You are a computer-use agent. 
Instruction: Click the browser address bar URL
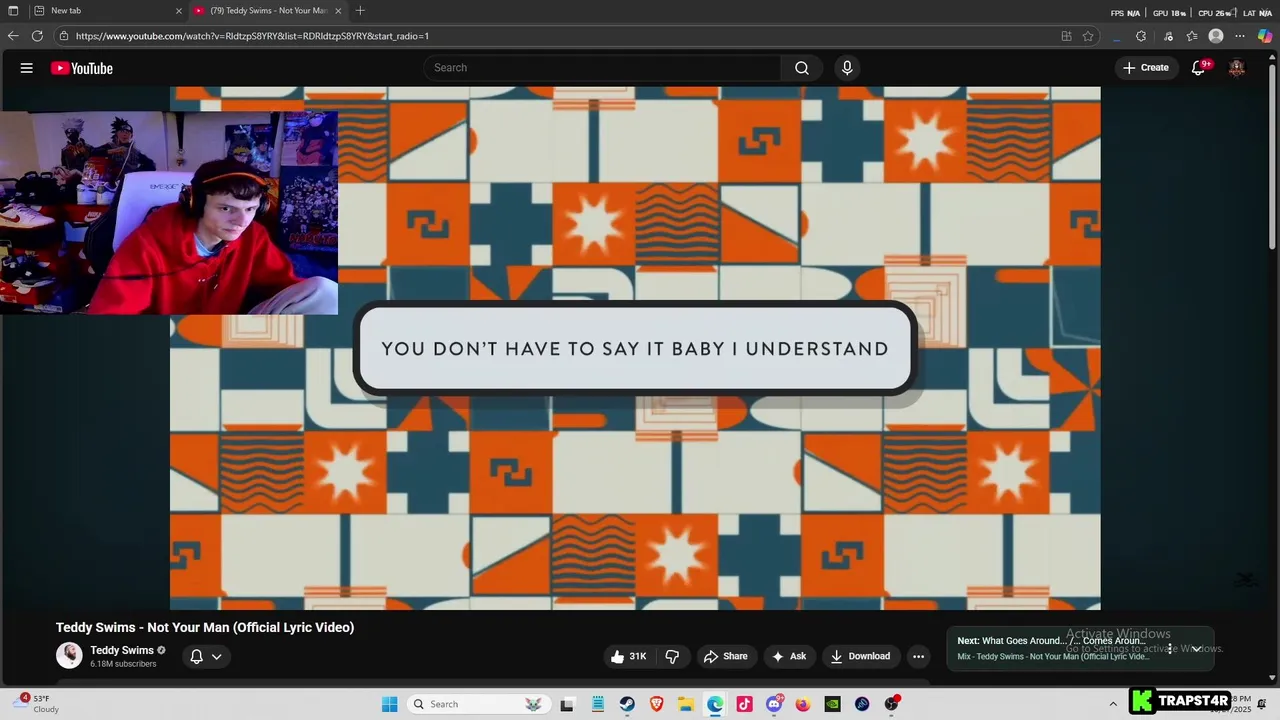click(252, 36)
